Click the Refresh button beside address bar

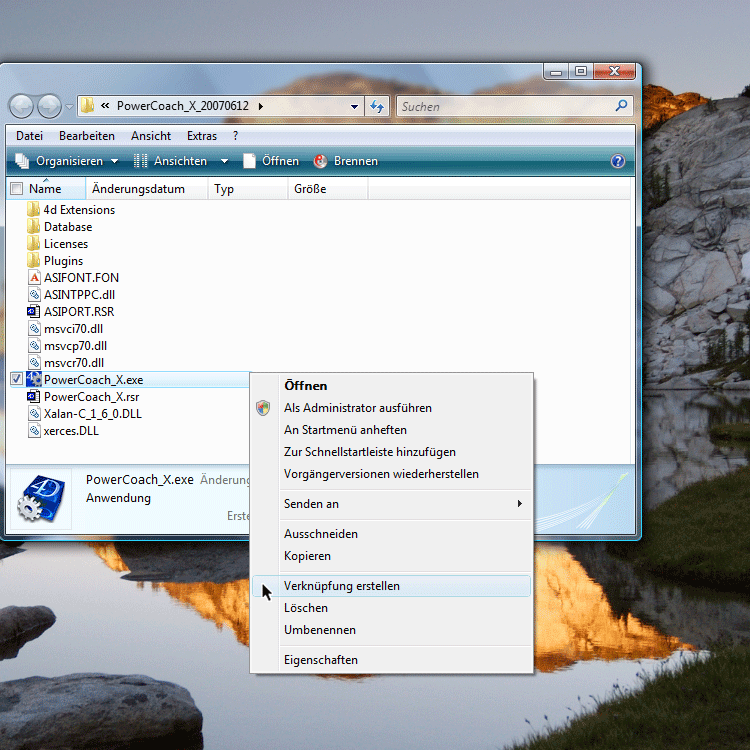click(x=377, y=106)
